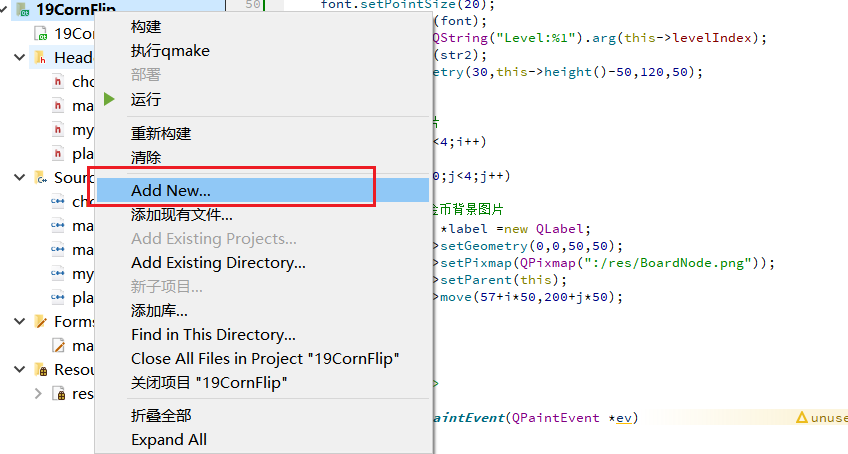Click the 19CornFlip project icon
The image size is (848, 454).
pyautogui.click(x=23, y=9)
